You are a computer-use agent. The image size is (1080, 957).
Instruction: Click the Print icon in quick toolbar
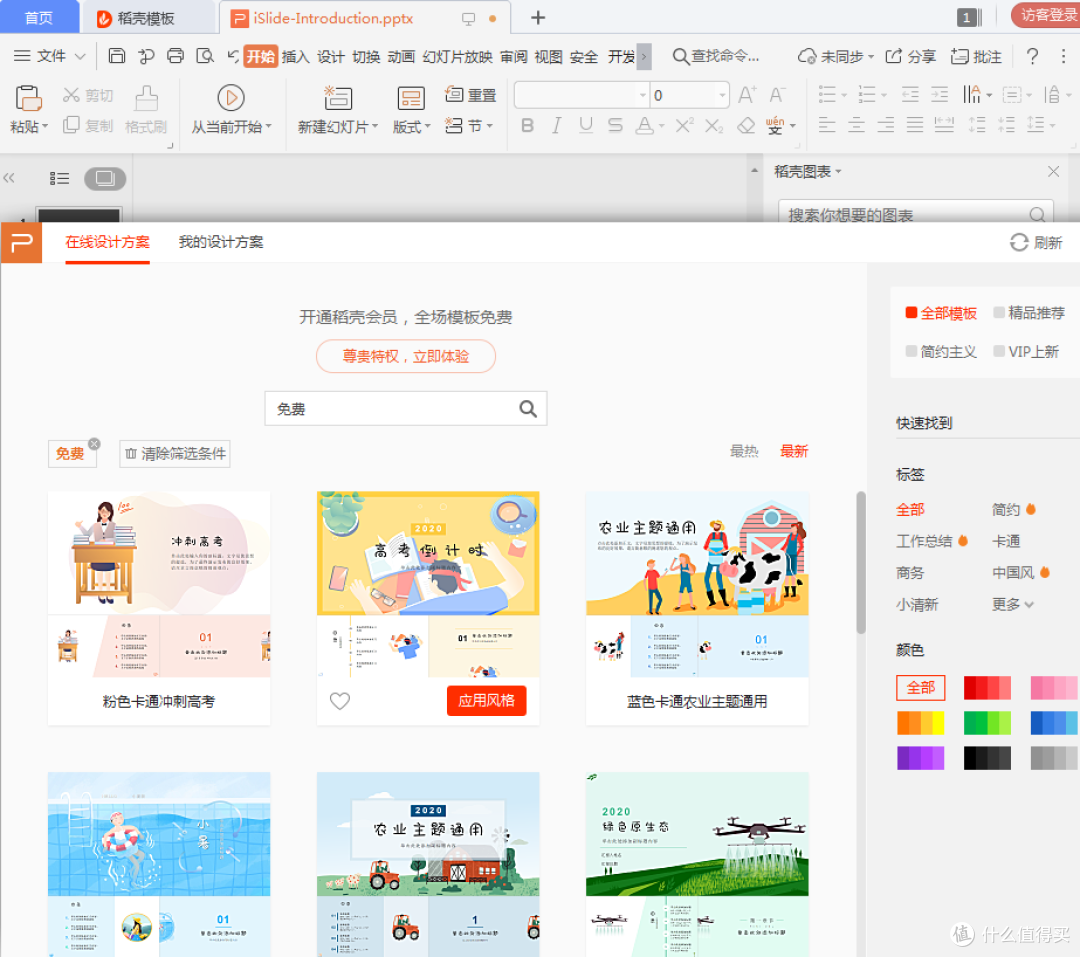176,56
